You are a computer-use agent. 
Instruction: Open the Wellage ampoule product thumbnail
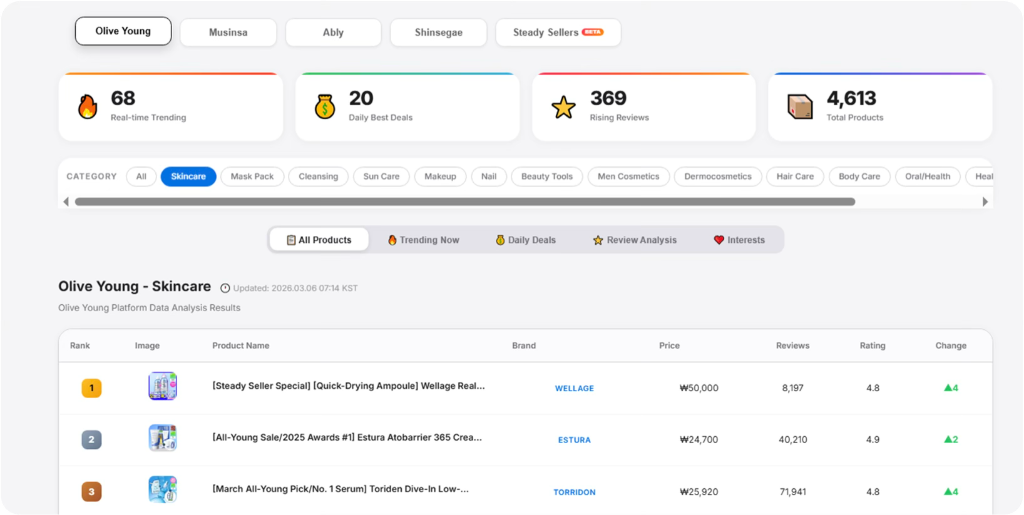162,387
